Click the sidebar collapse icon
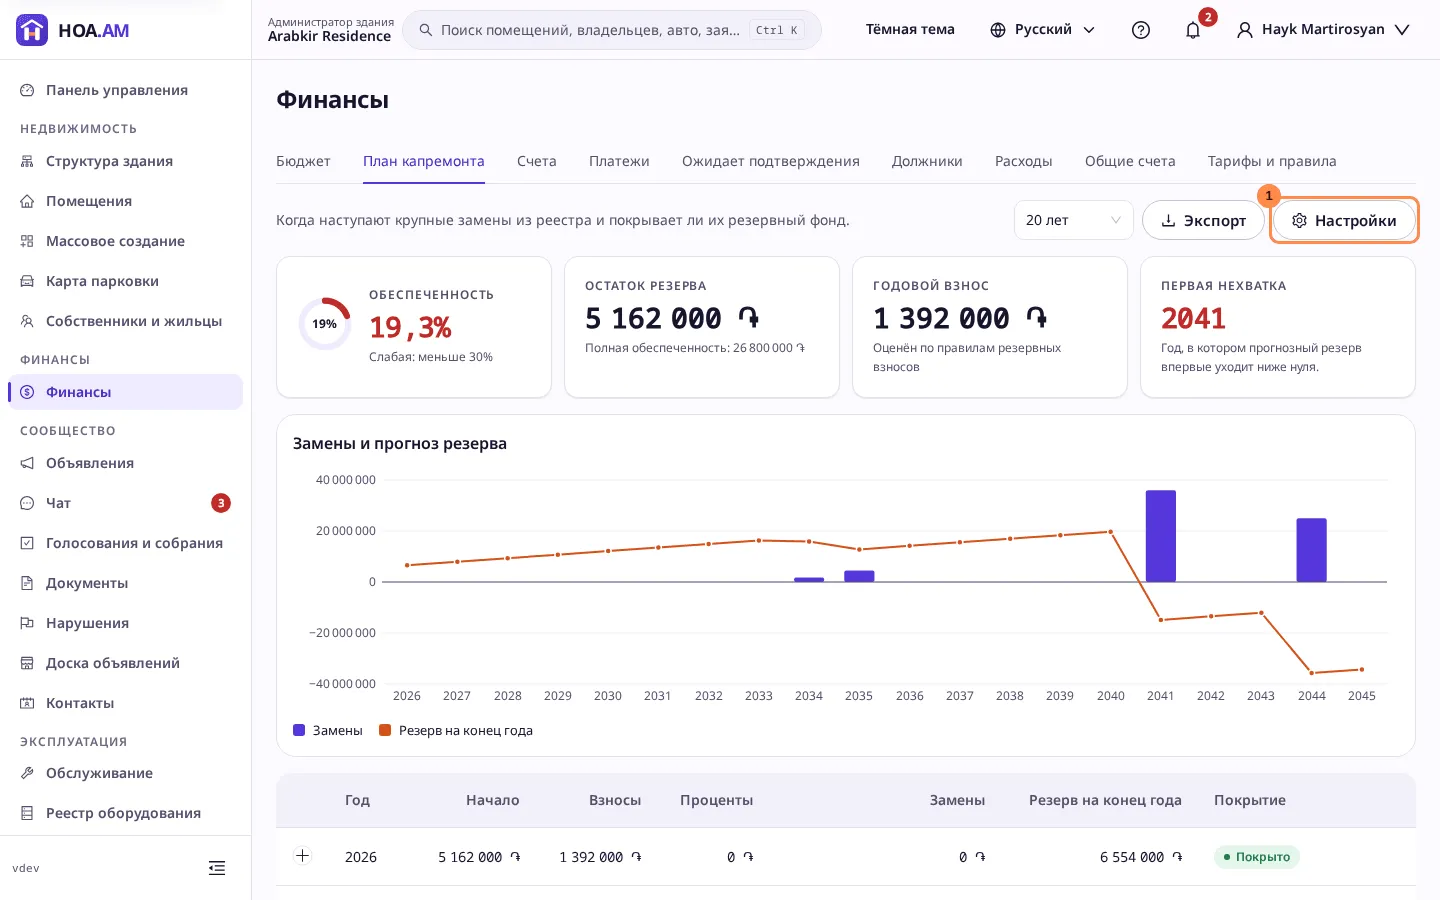 (217, 868)
